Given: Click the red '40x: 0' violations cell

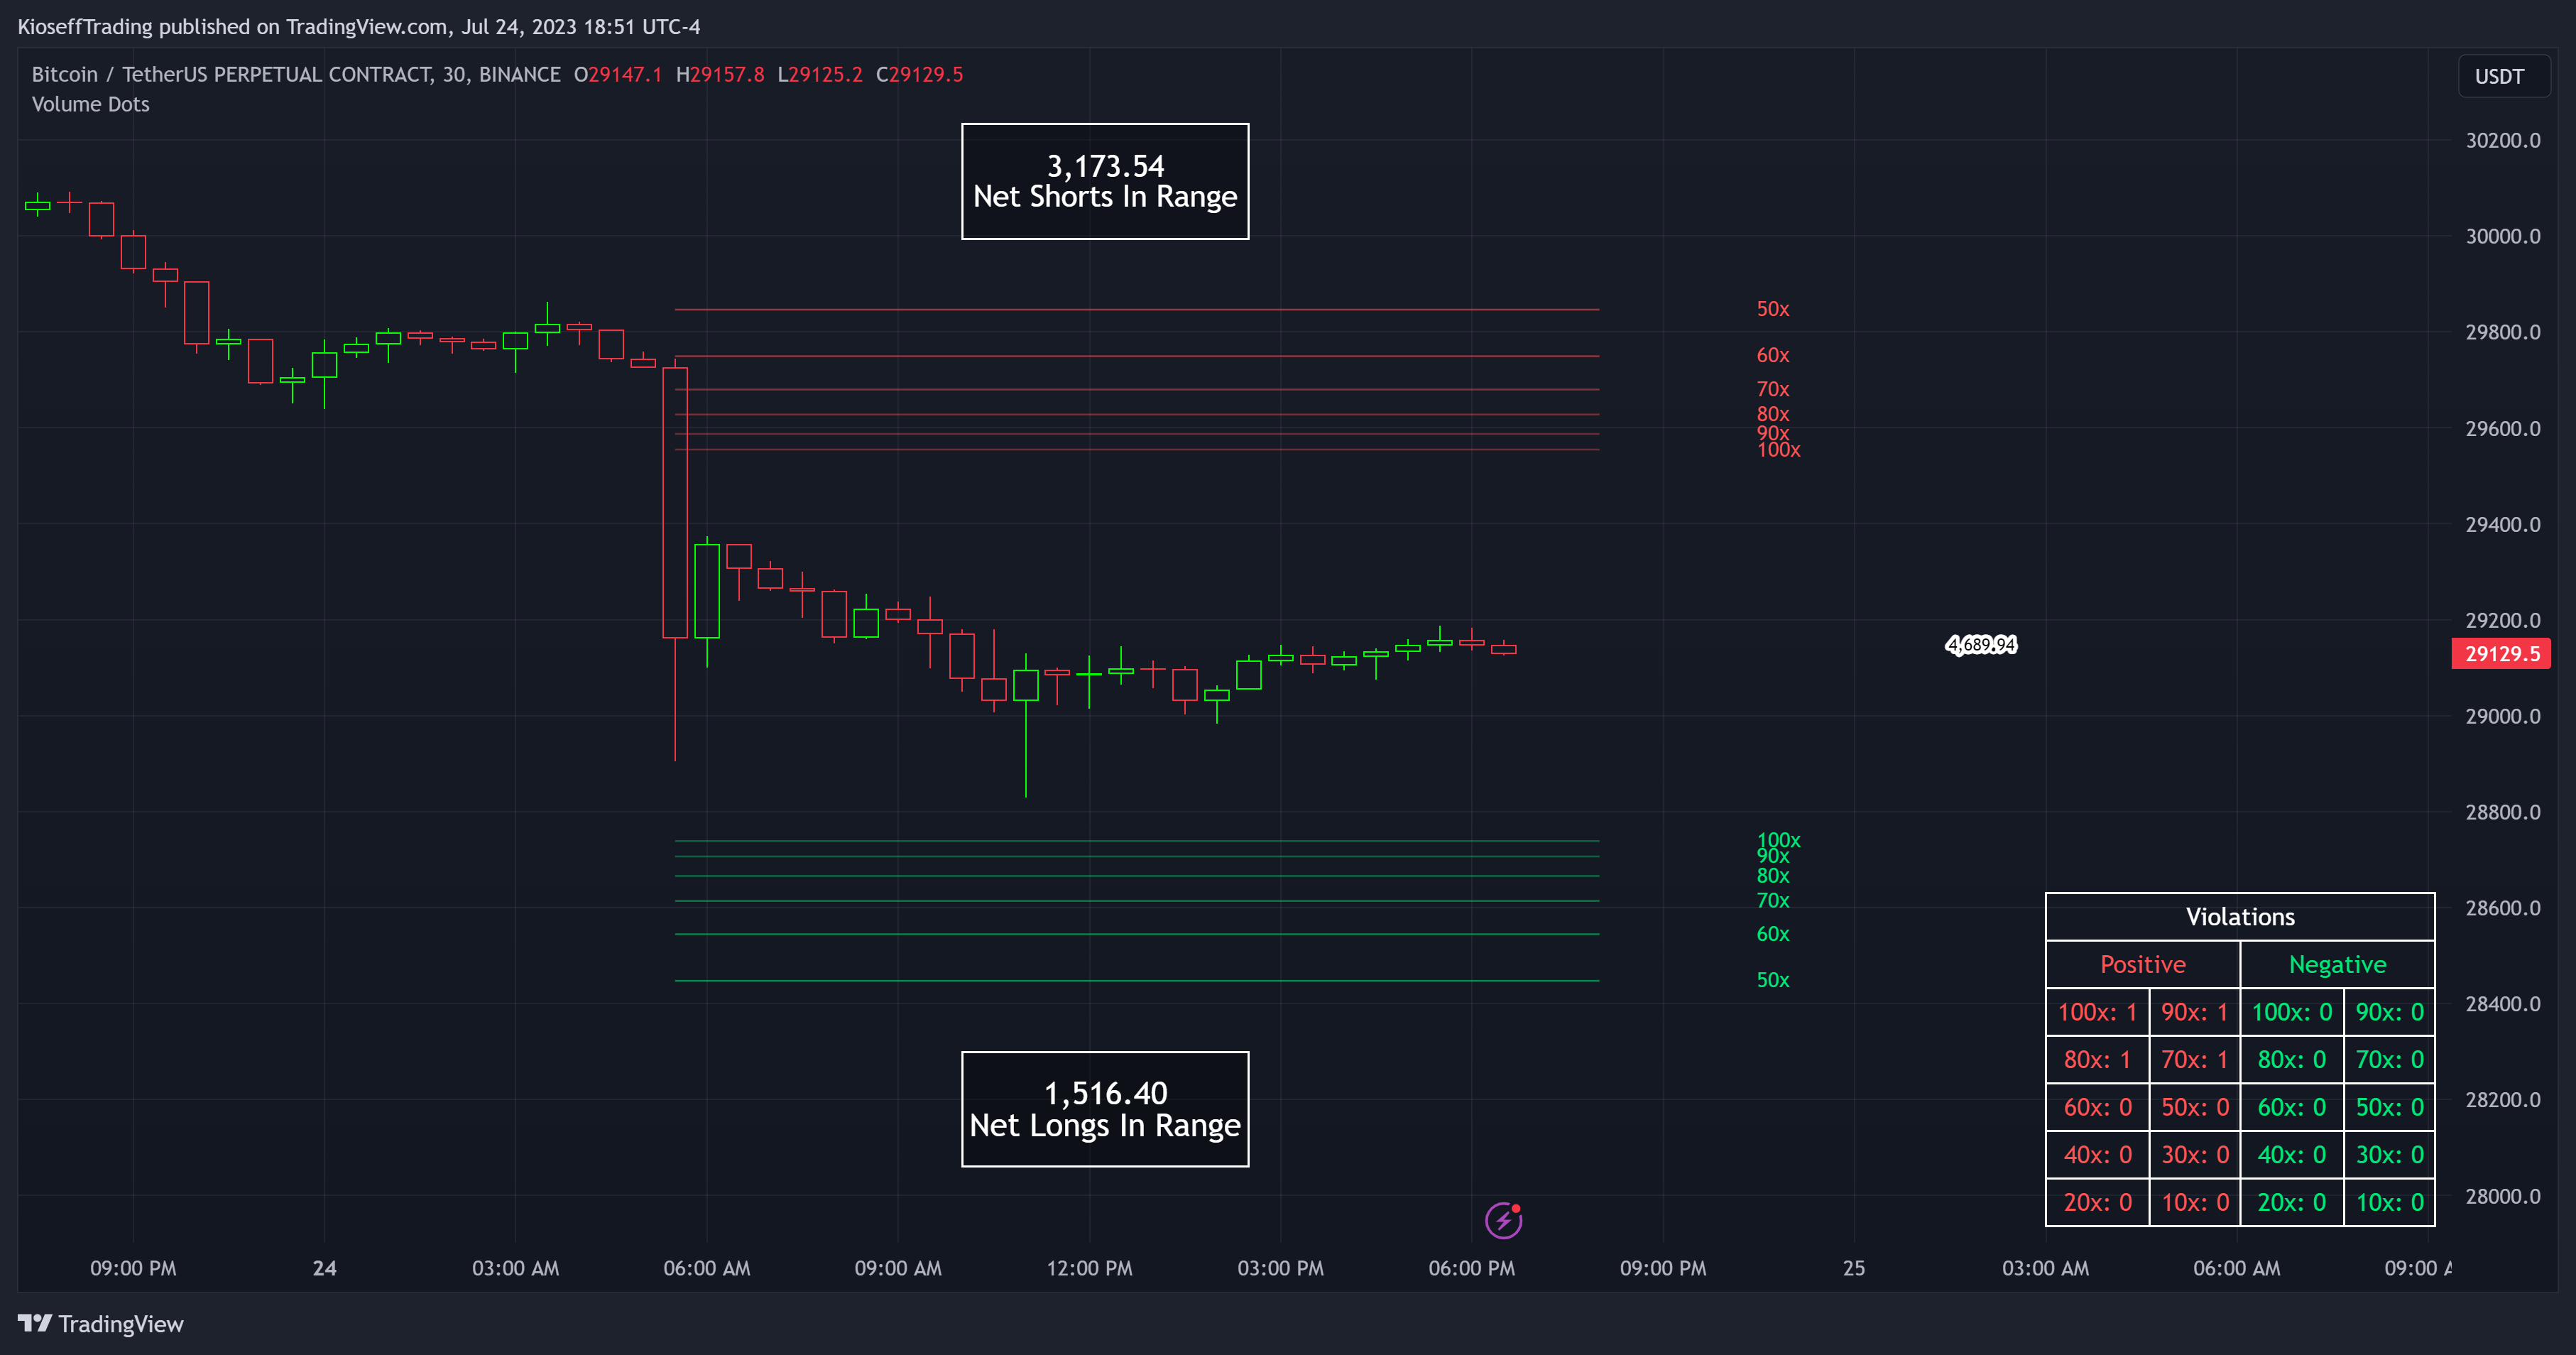Looking at the screenshot, I should pyautogui.click(x=2097, y=1155).
